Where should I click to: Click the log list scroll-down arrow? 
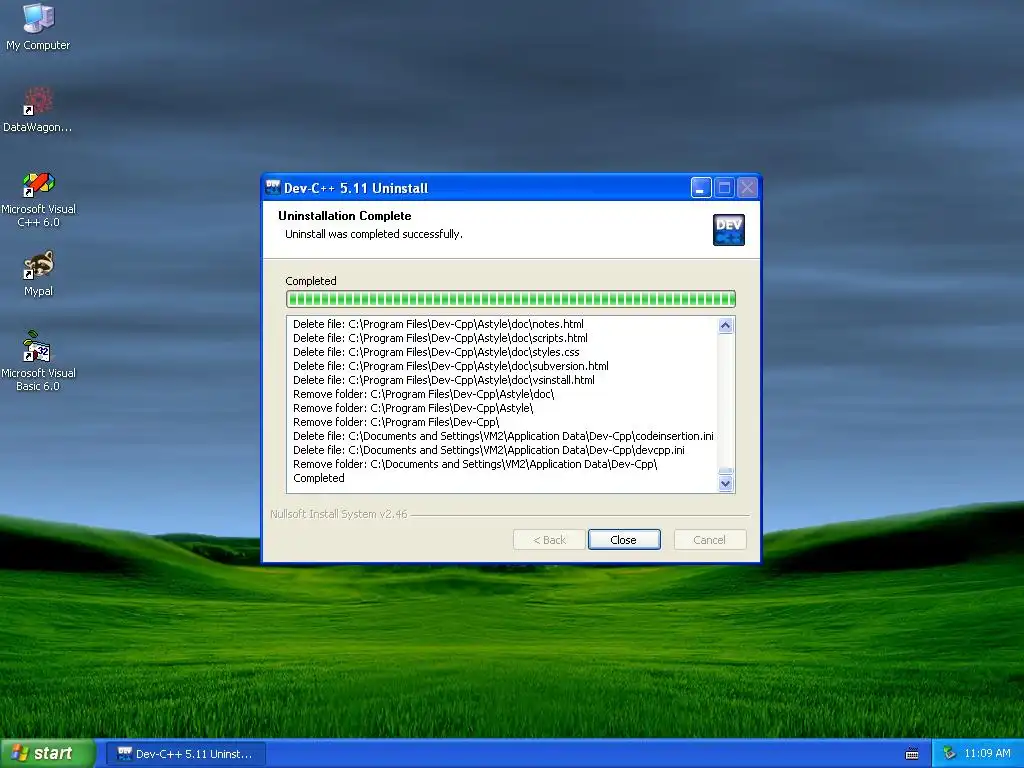pos(726,484)
